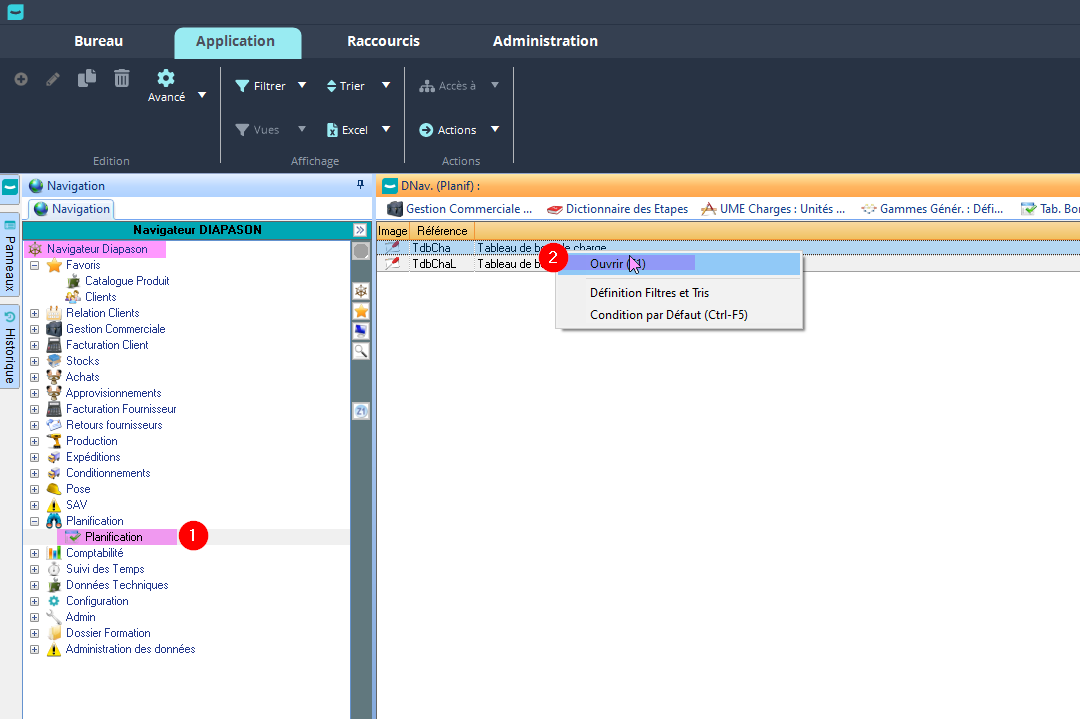Viewport: 1080px width, 719px height.
Task: Open the Actions dropdown arrow
Action: point(494,130)
